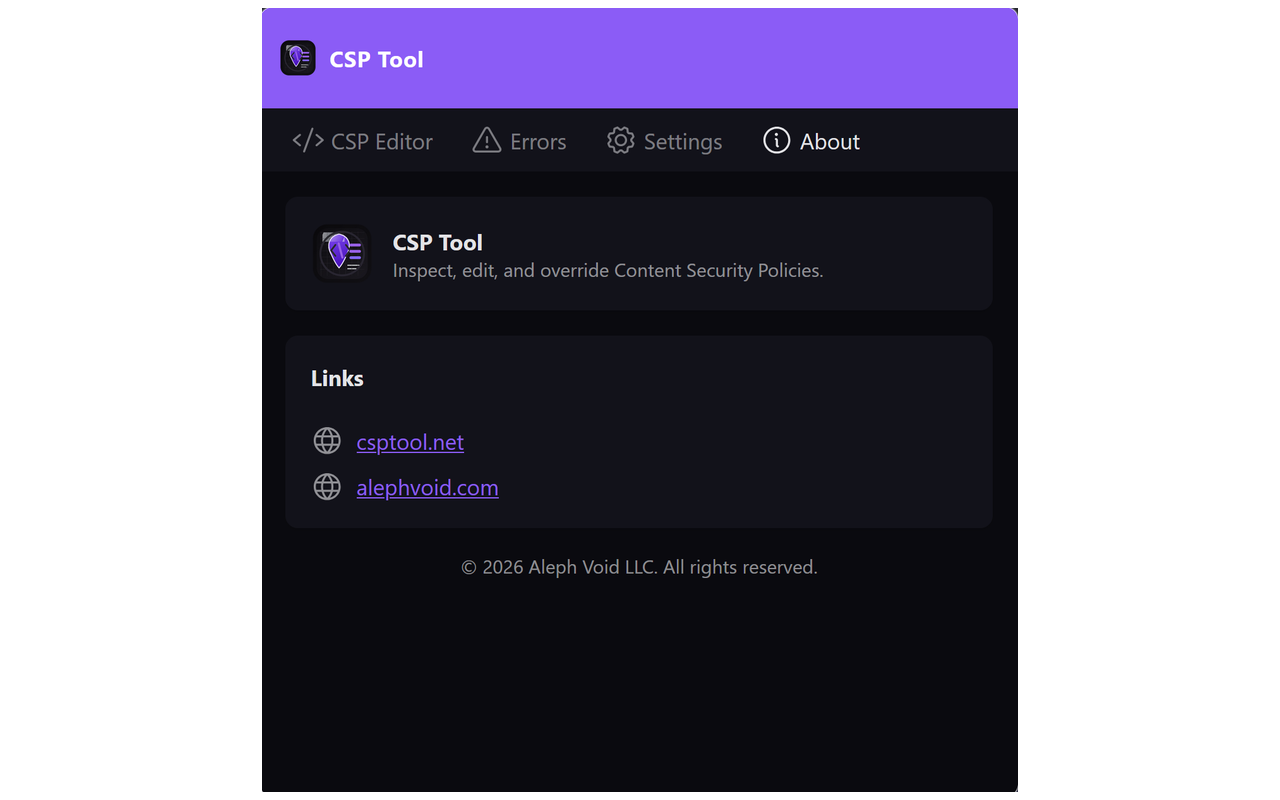Click the info circle icon next to About
This screenshot has width=1280, height=800.
click(776, 141)
